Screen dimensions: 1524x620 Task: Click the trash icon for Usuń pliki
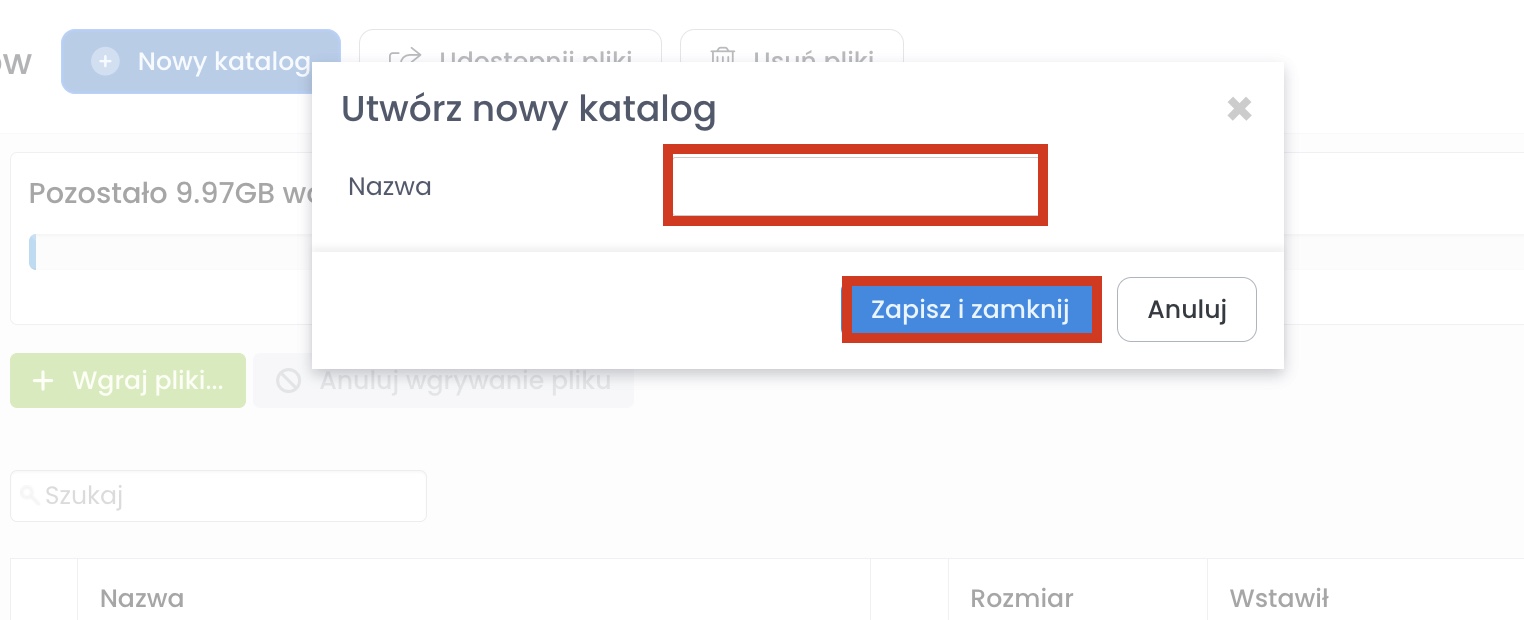[x=721, y=58]
